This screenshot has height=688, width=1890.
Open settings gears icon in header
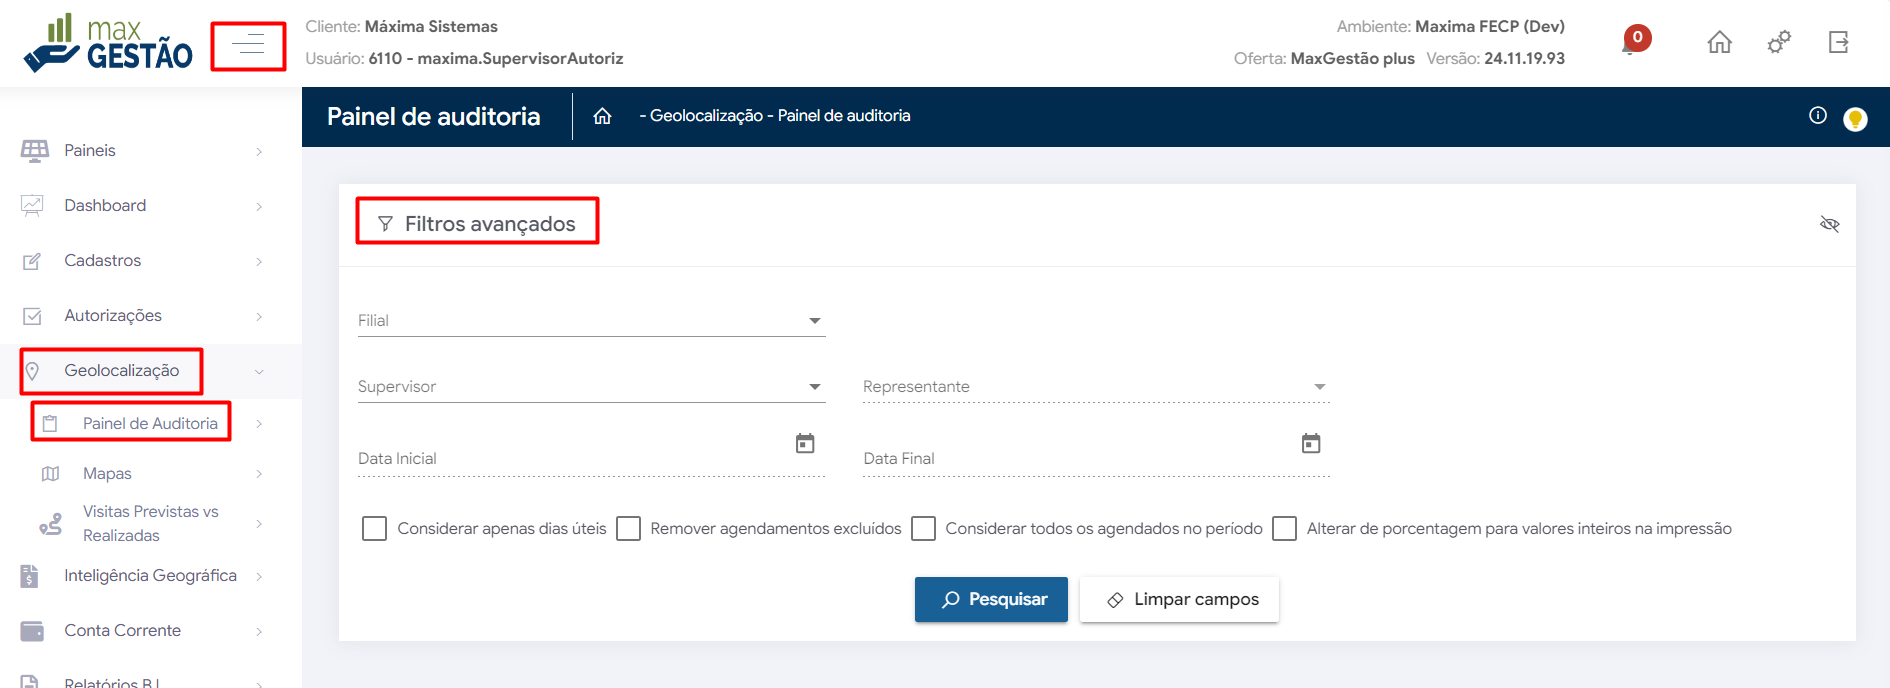click(1779, 42)
